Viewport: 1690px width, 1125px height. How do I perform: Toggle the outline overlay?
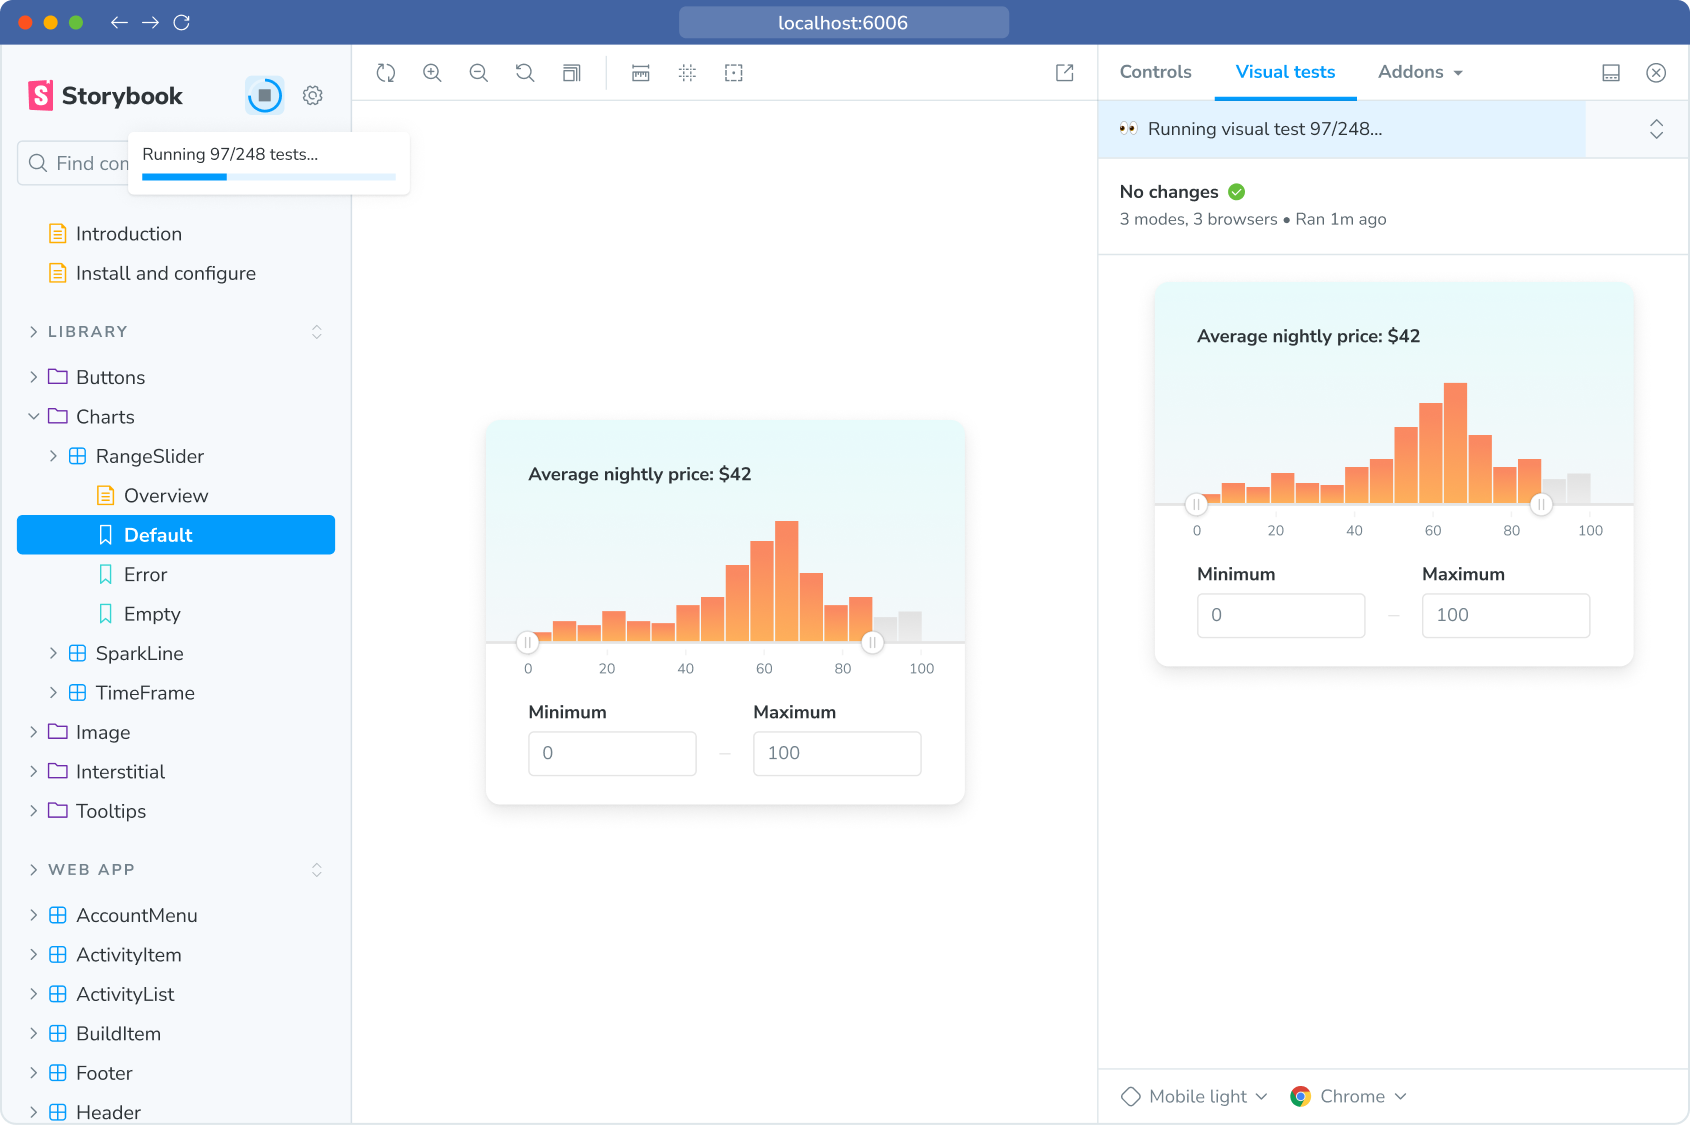click(734, 73)
